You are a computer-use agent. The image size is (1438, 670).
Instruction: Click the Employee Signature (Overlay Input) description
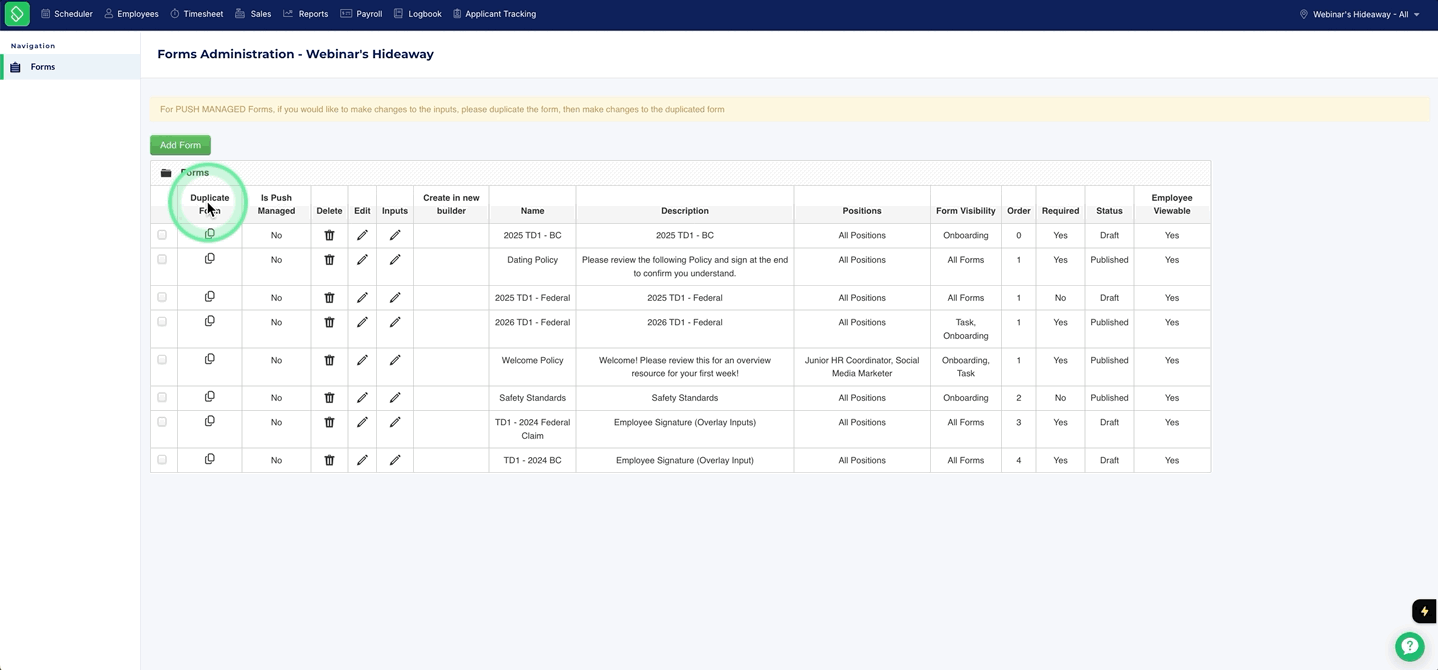(x=685, y=460)
